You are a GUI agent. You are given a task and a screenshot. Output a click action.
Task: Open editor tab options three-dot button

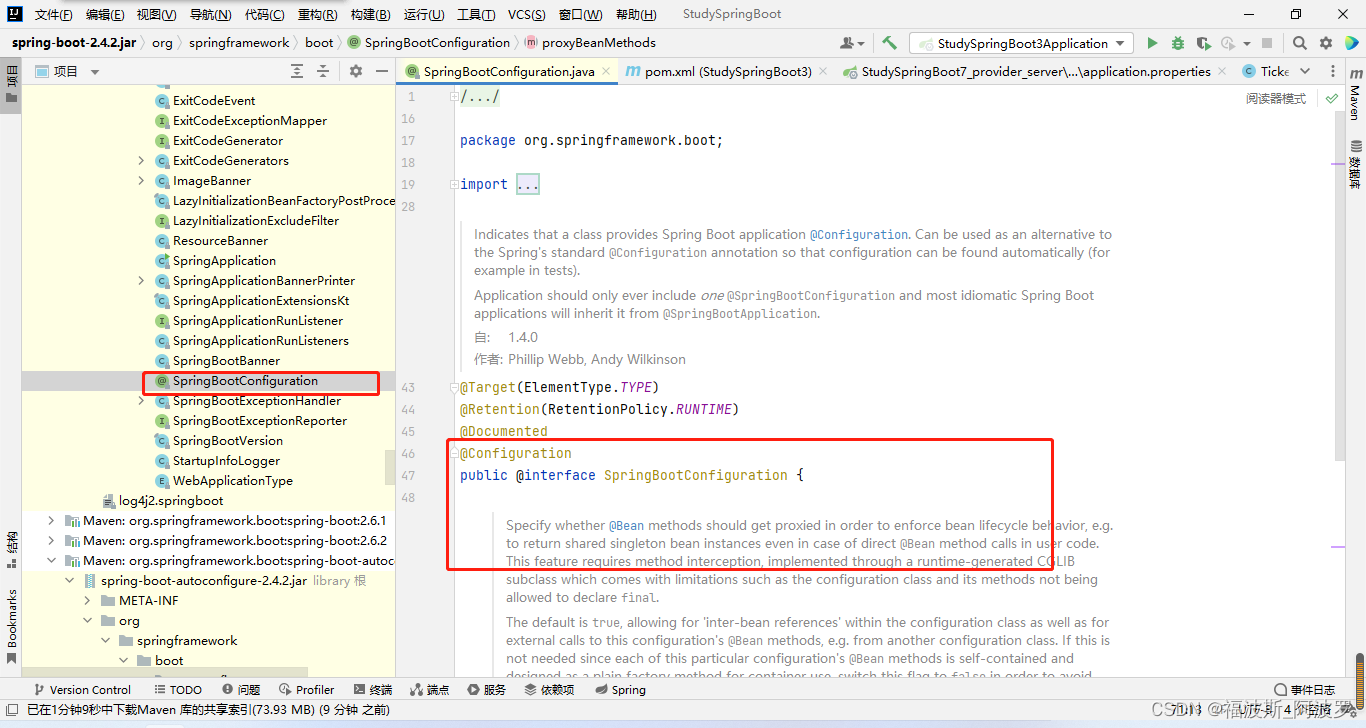(1332, 71)
